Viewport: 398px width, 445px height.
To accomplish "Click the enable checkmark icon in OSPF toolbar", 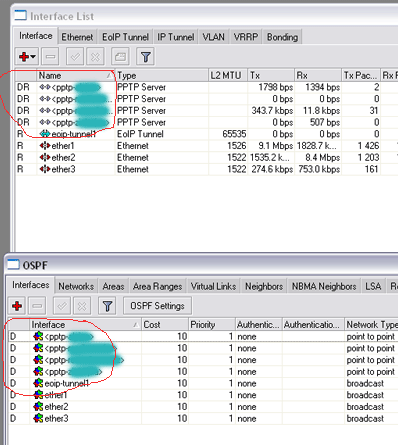I will tap(62, 305).
